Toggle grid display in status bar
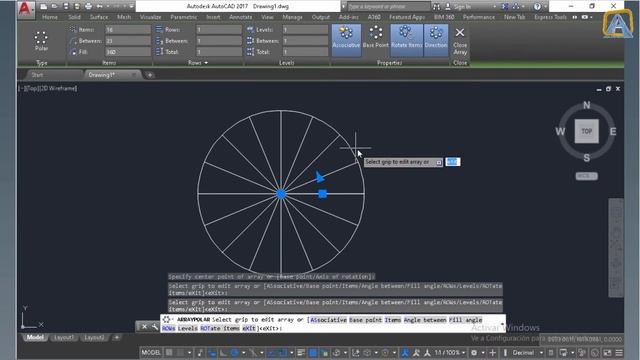The image size is (640, 360). click(169, 353)
